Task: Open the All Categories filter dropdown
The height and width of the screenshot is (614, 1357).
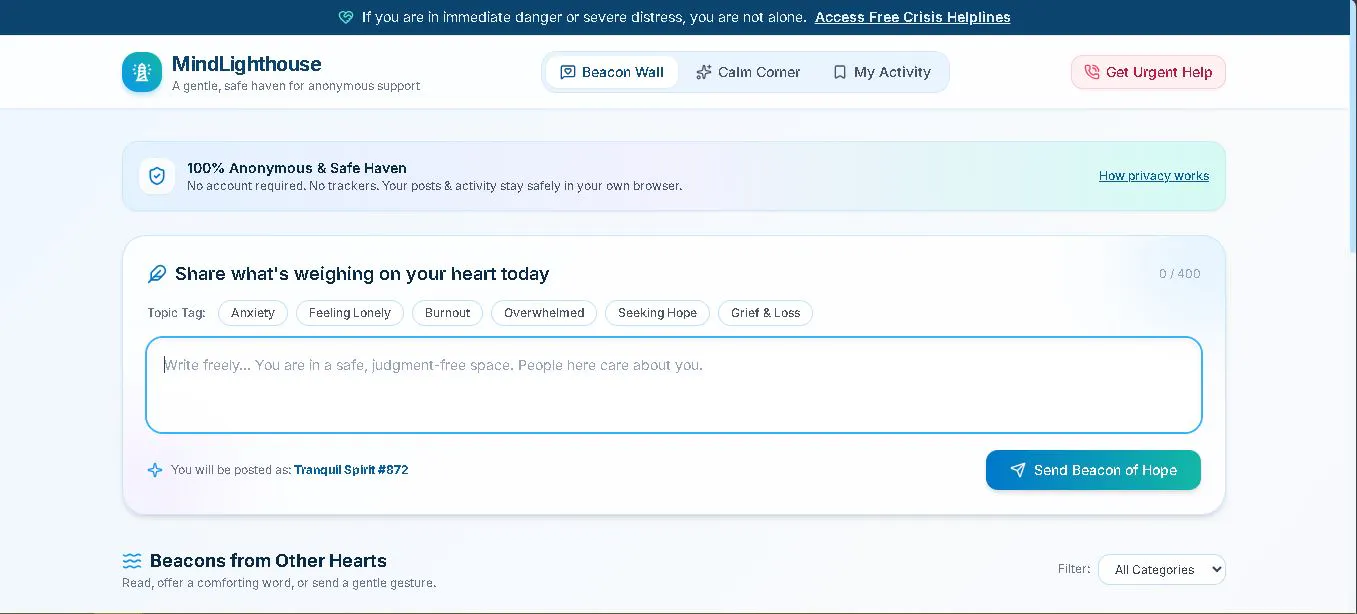Action: click(x=1162, y=569)
